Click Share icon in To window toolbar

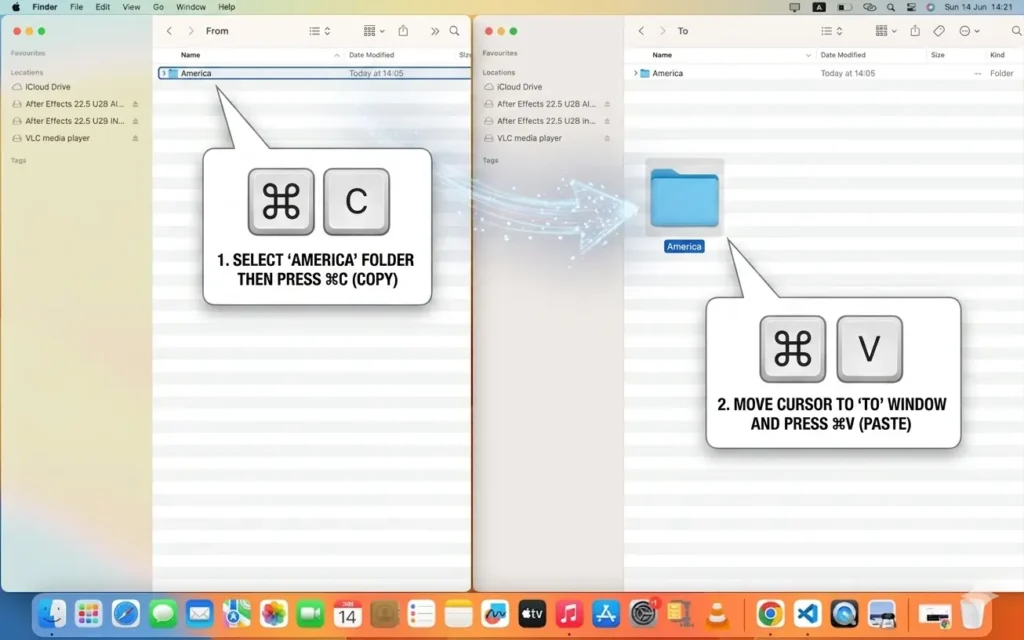[x=915, y=31]
